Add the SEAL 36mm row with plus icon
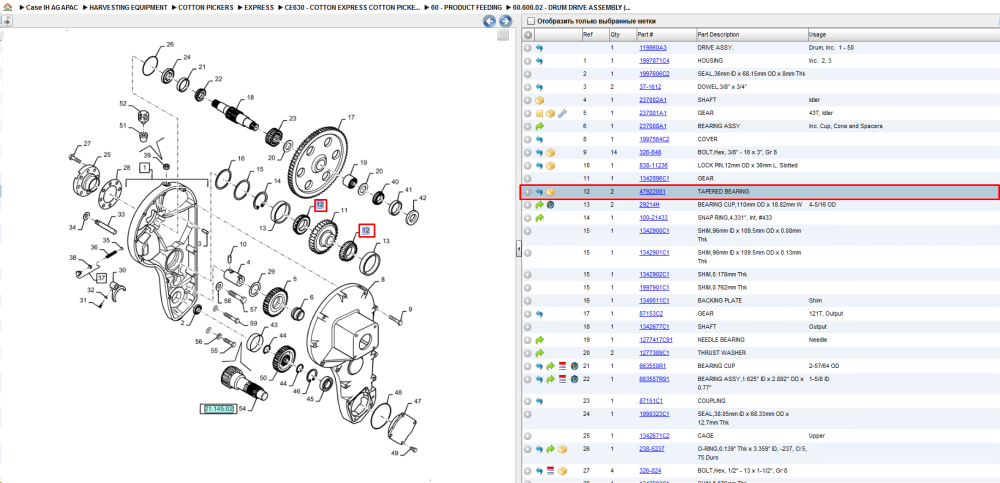1000x483 pixels. tap(528, 73)
